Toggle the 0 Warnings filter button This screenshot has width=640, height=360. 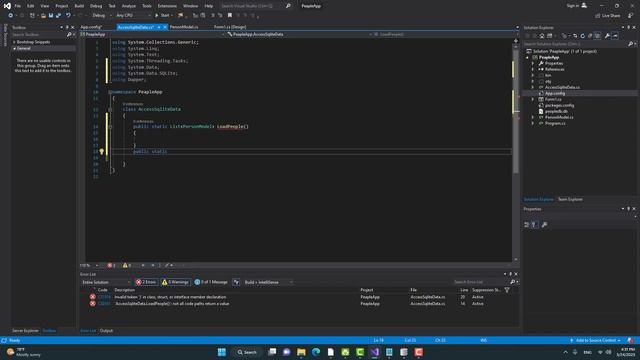point(175,282)
